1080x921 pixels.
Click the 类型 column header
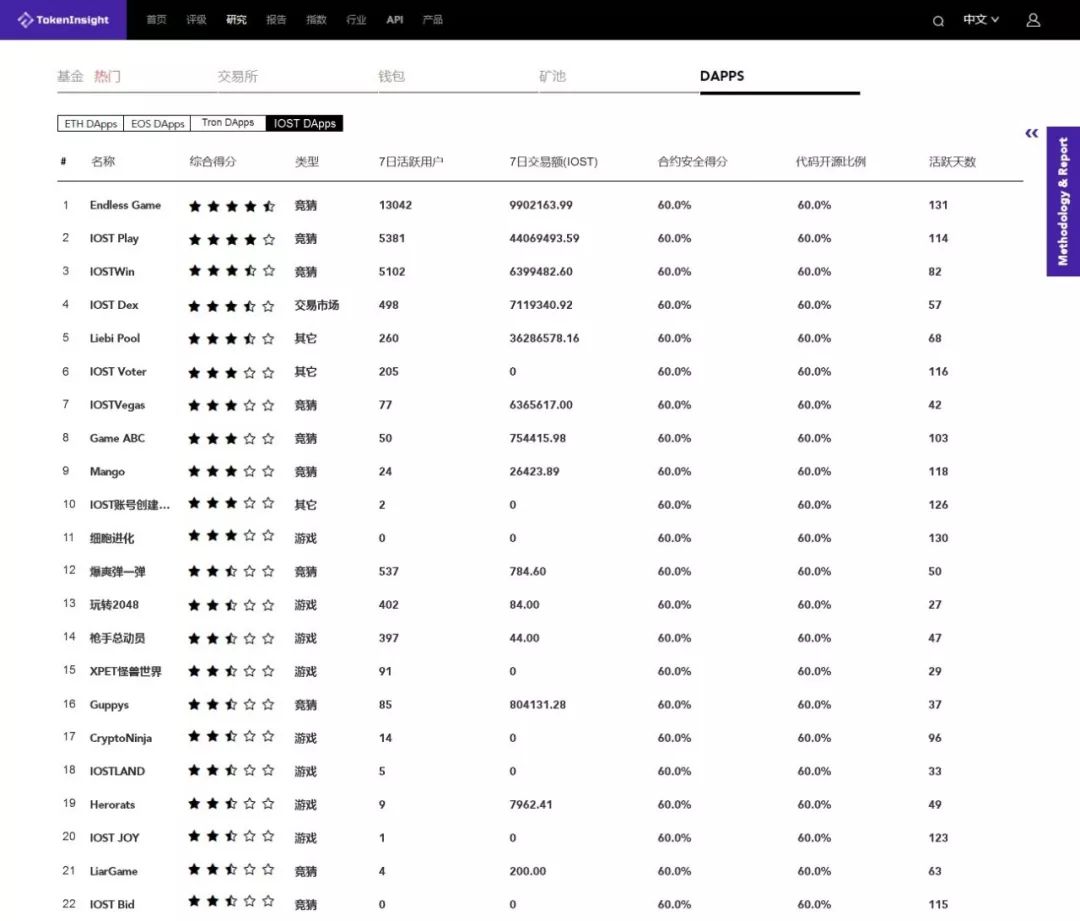[307, 161]
